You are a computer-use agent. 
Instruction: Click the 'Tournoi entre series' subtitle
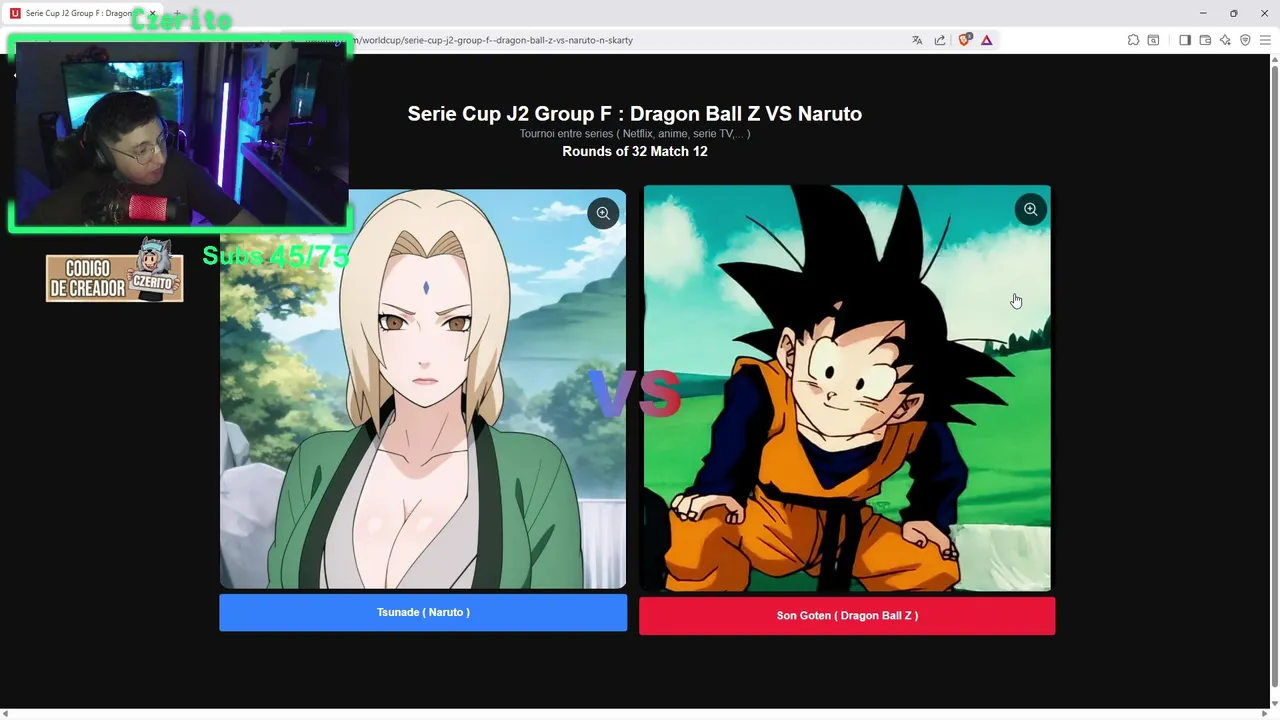tap(634, 133)
